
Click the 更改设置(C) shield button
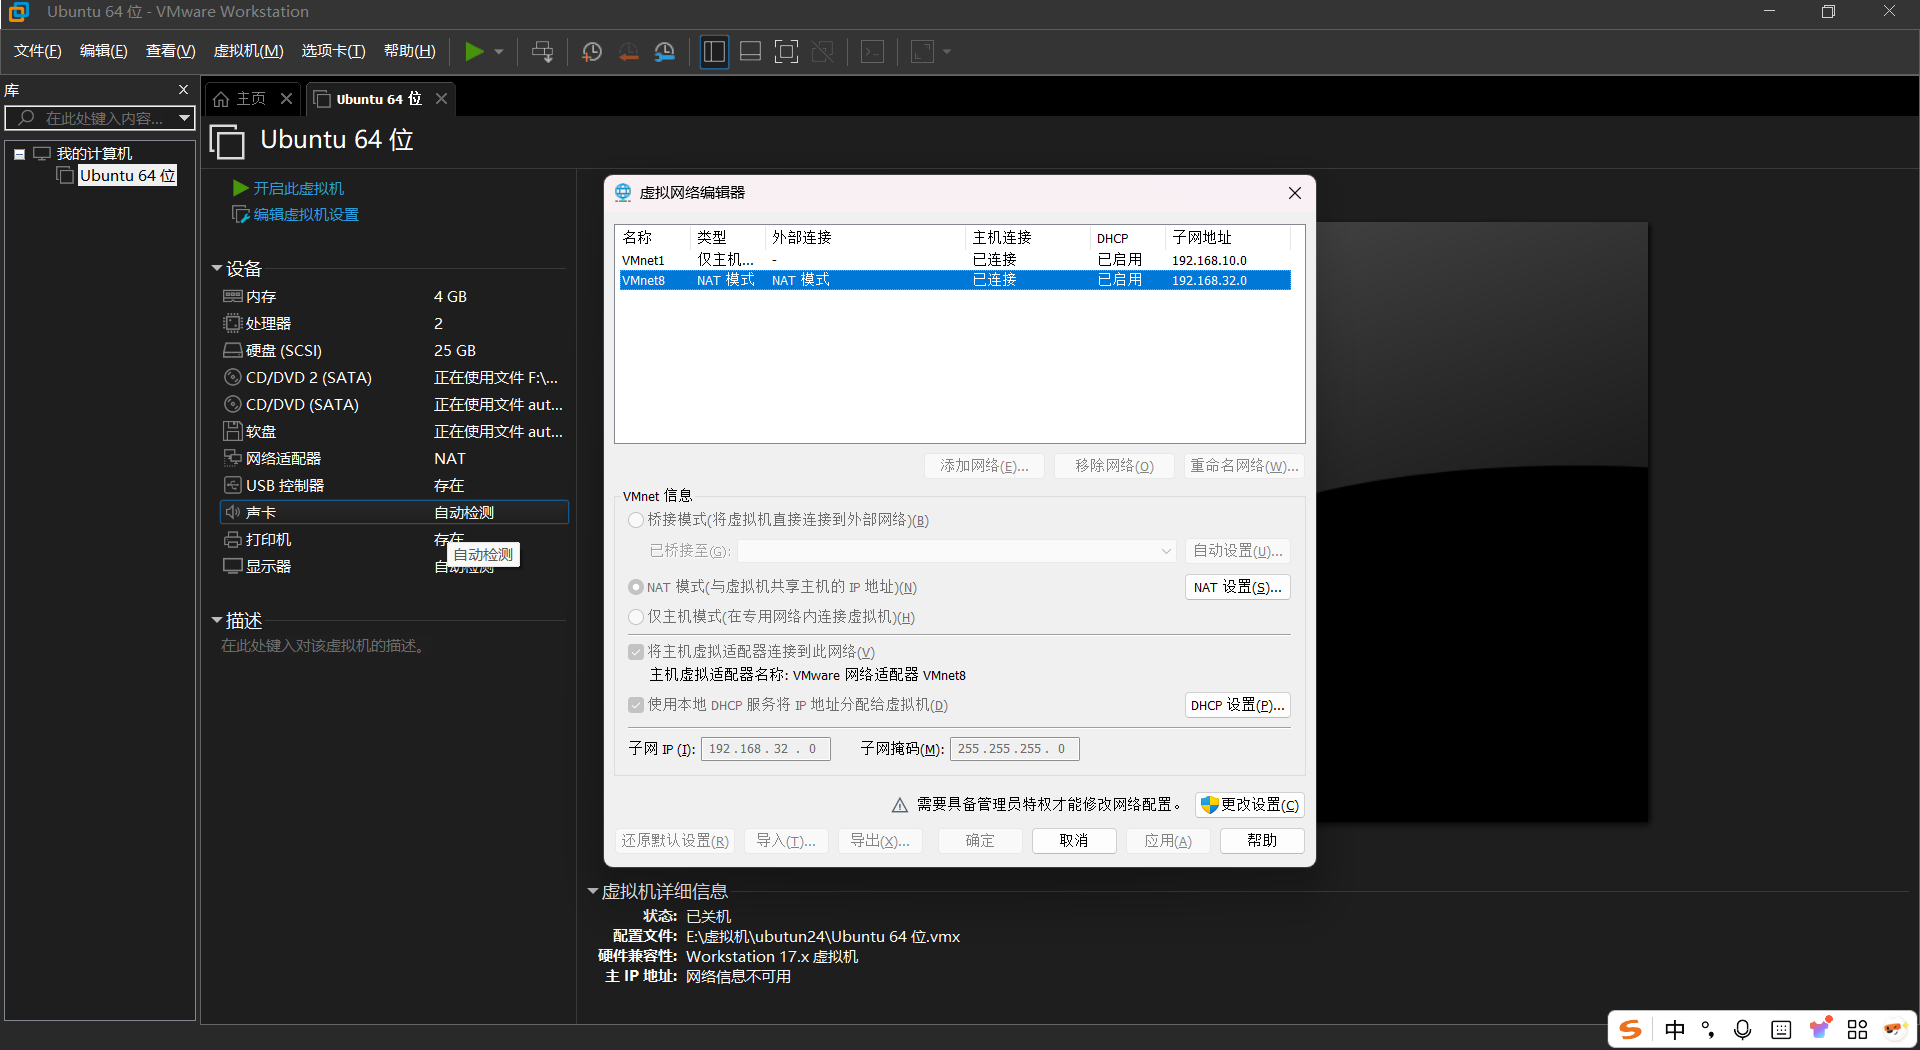pos(1249,805)
